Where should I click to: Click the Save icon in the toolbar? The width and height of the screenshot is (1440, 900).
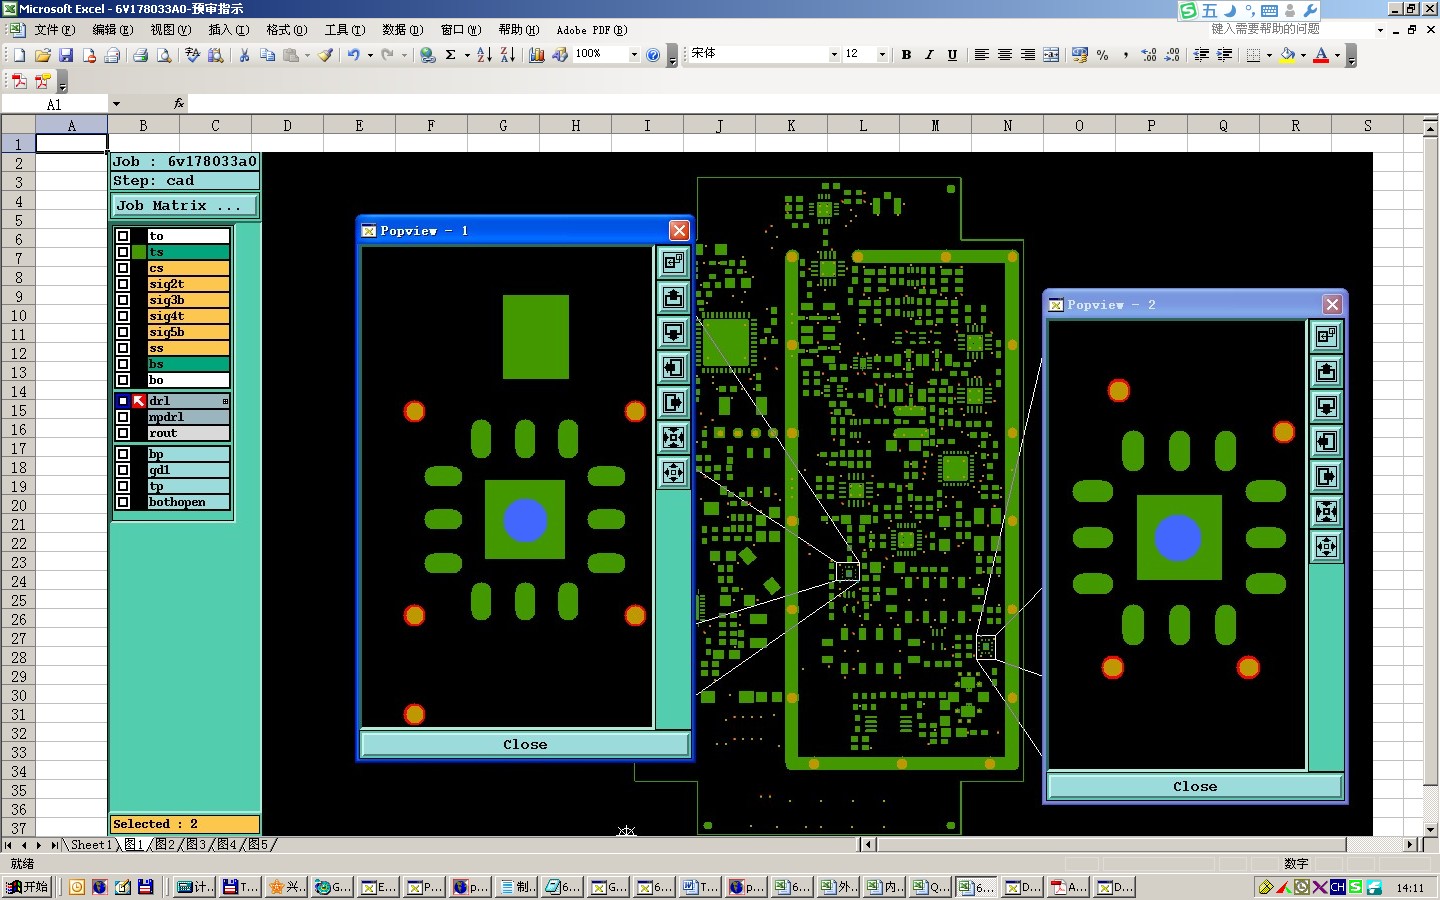point(66,55)
